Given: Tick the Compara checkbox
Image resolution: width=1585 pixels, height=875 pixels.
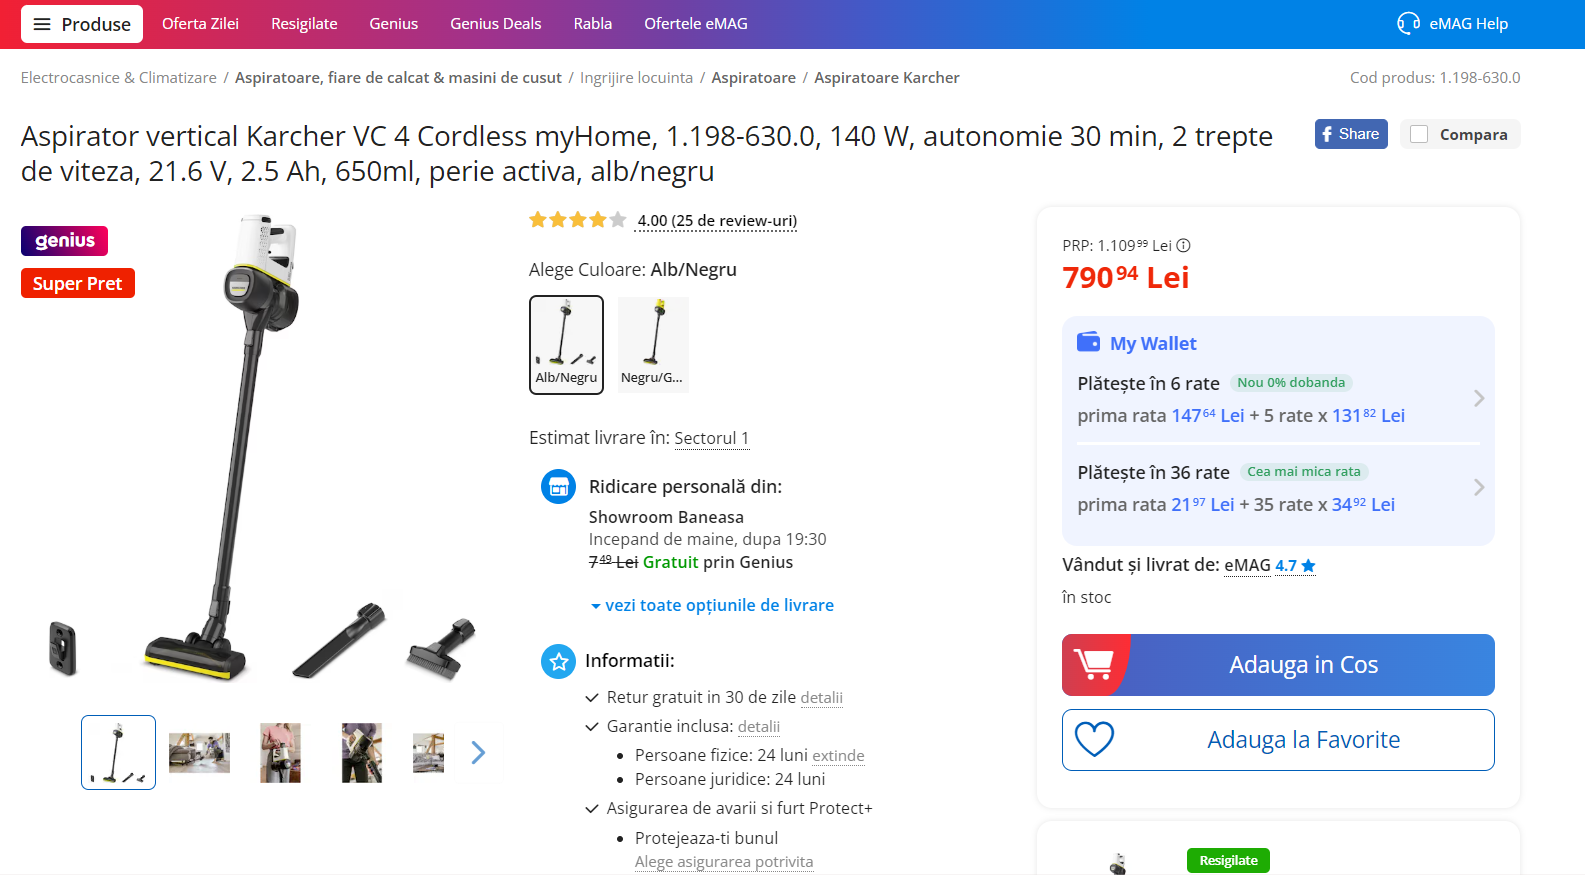Looking at the screenshot, I should (x=1419, y=134).
